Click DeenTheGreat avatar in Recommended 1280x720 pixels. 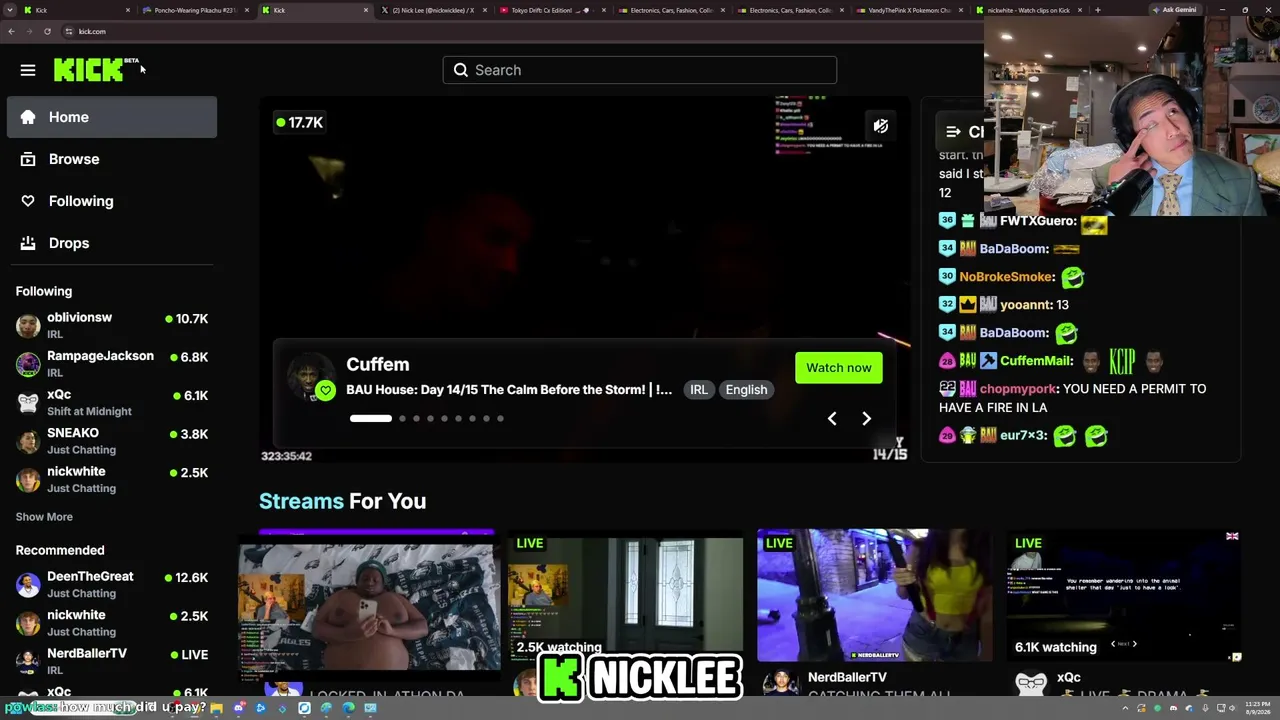(x=28, y=584)
